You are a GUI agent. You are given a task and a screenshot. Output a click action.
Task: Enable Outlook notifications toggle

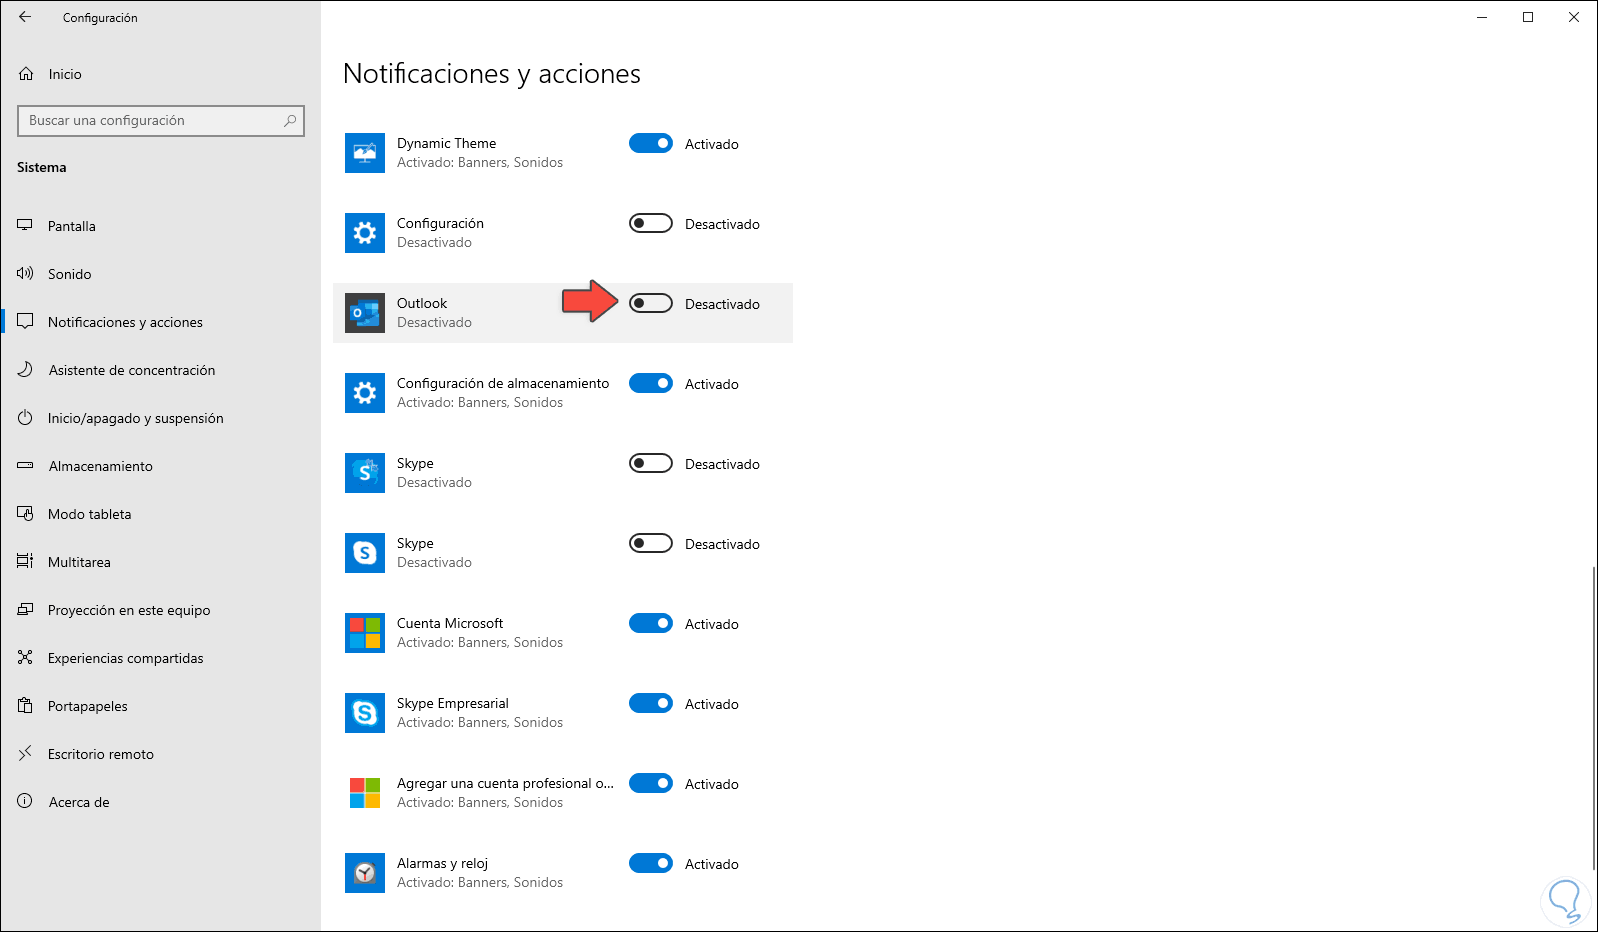click(651, 304)
